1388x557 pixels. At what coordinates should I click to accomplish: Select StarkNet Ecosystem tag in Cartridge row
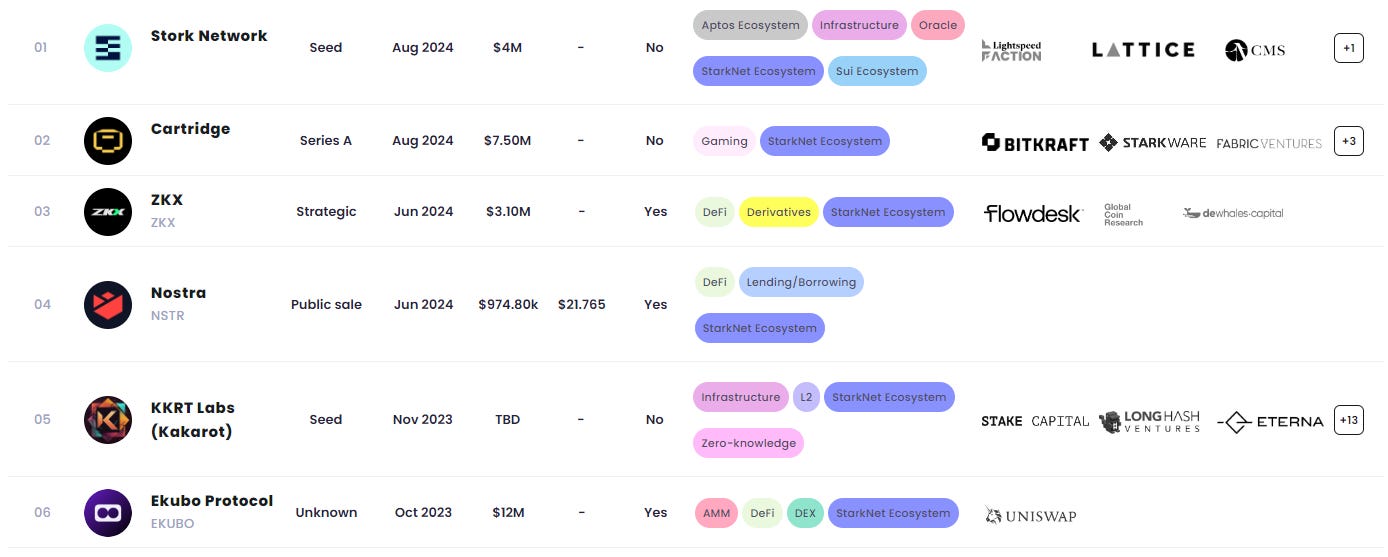[824, 141]
